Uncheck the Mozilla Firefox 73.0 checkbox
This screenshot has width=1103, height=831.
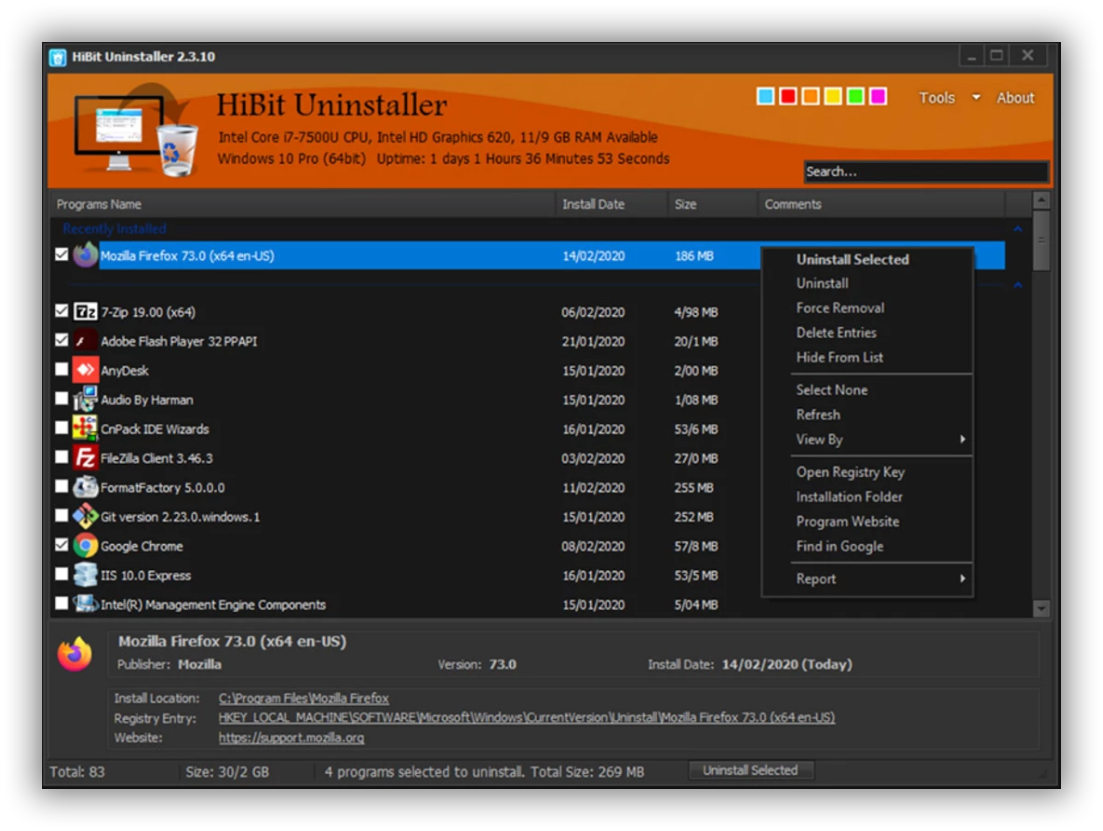pos(62,255)
